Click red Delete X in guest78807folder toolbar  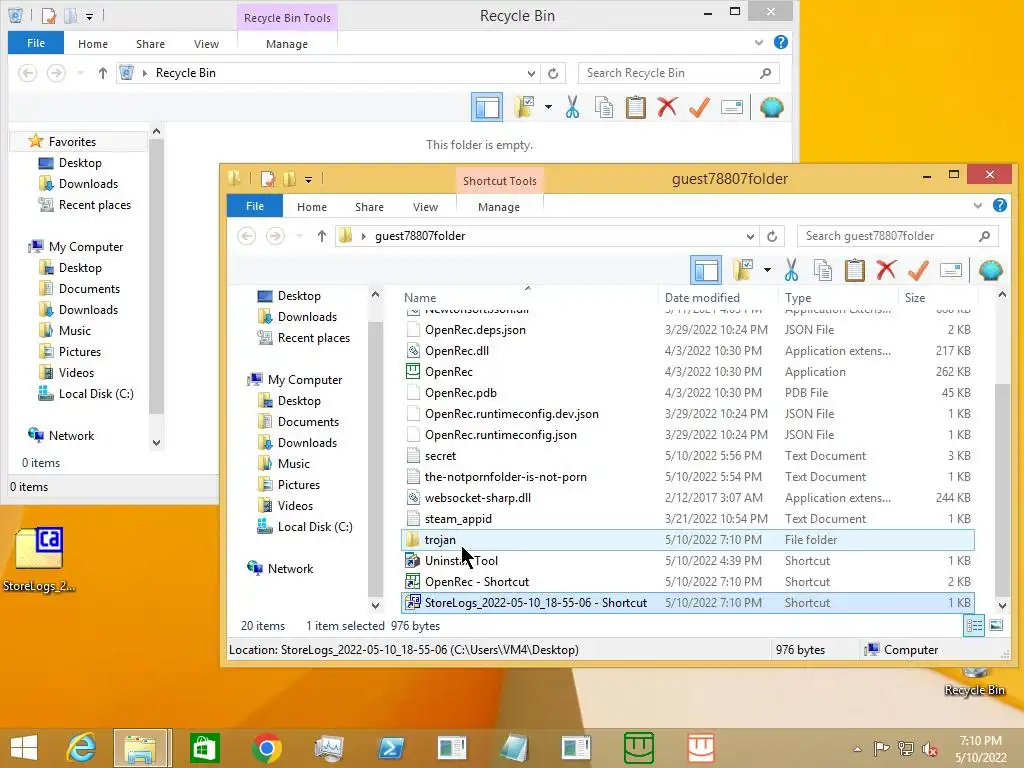tap(886, 270)
